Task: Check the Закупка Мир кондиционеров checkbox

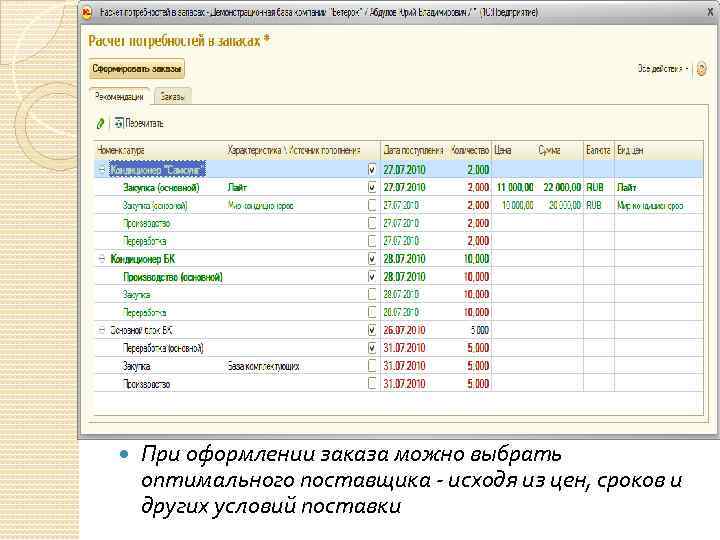Action: coord(372,205)
